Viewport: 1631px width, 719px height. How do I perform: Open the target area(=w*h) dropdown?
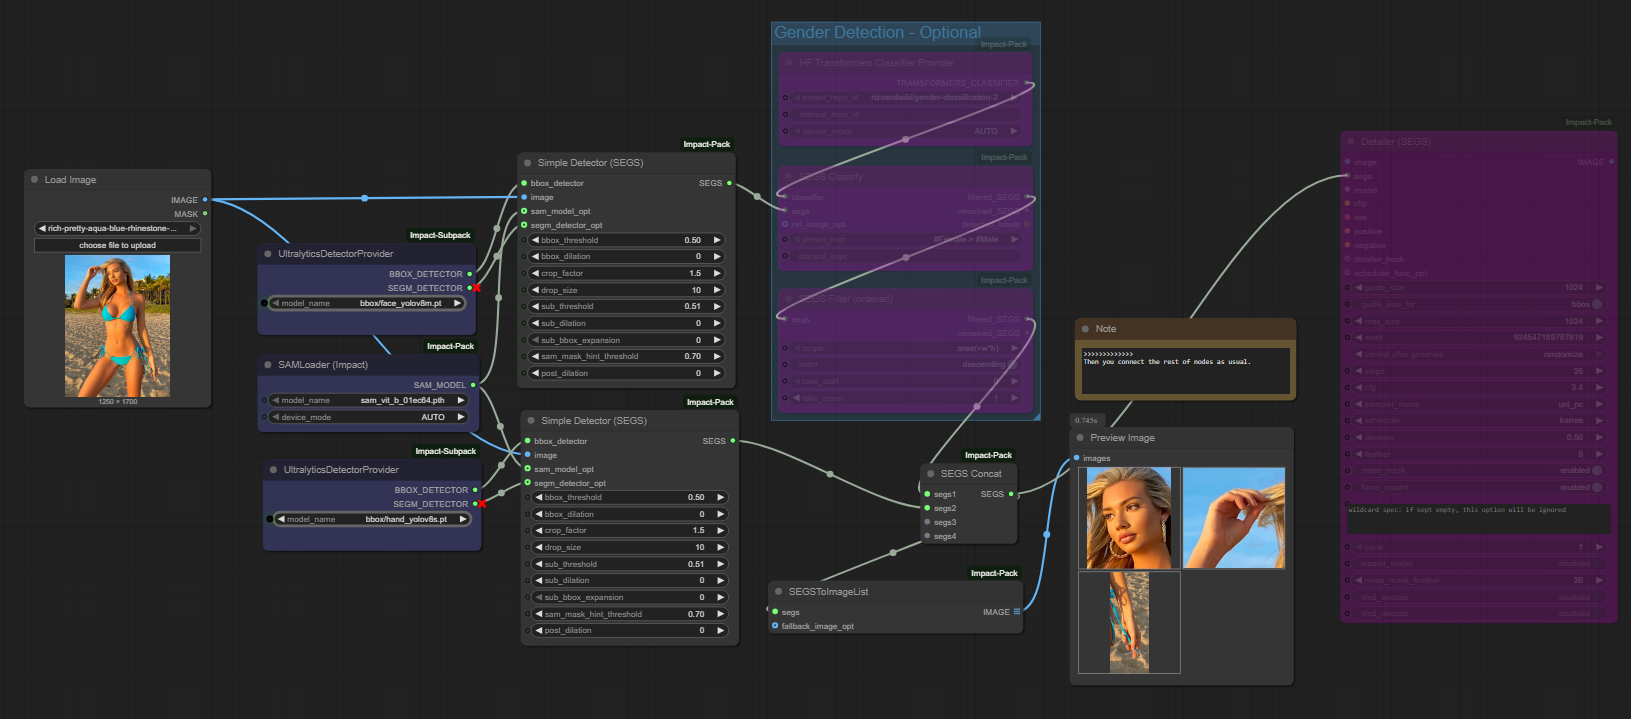pos(906,348)
